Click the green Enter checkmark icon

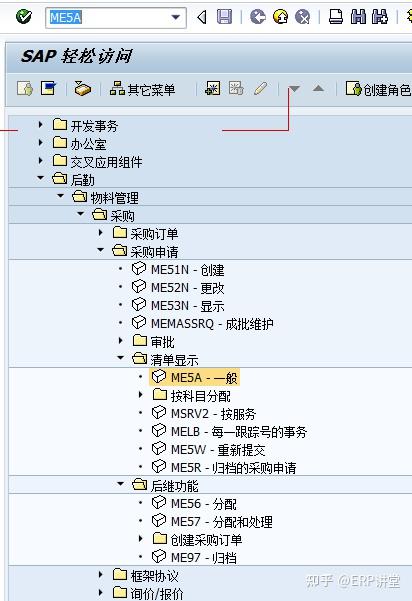coord(24,17)
